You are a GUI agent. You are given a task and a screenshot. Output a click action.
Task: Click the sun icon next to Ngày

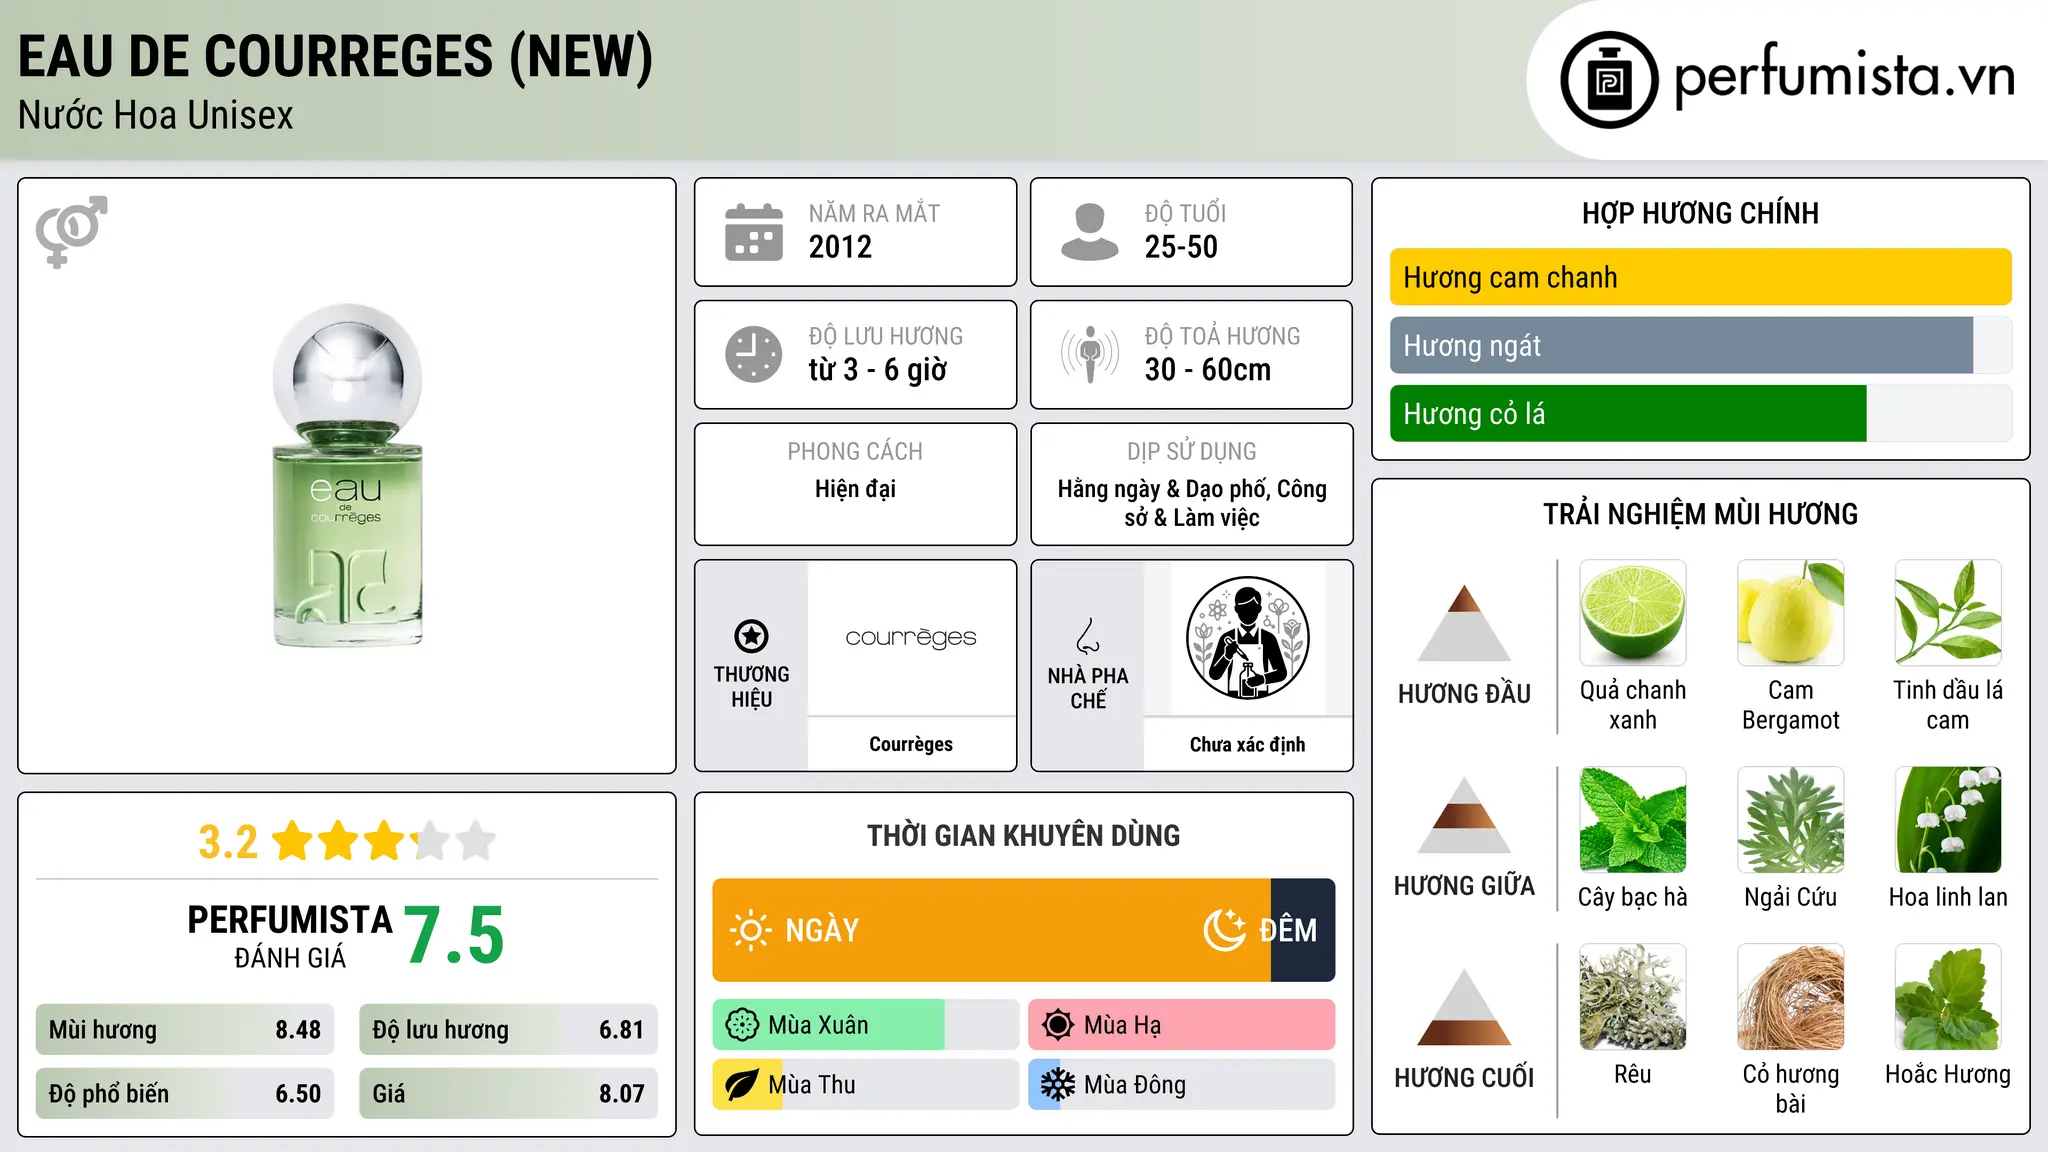pos(750,930)
